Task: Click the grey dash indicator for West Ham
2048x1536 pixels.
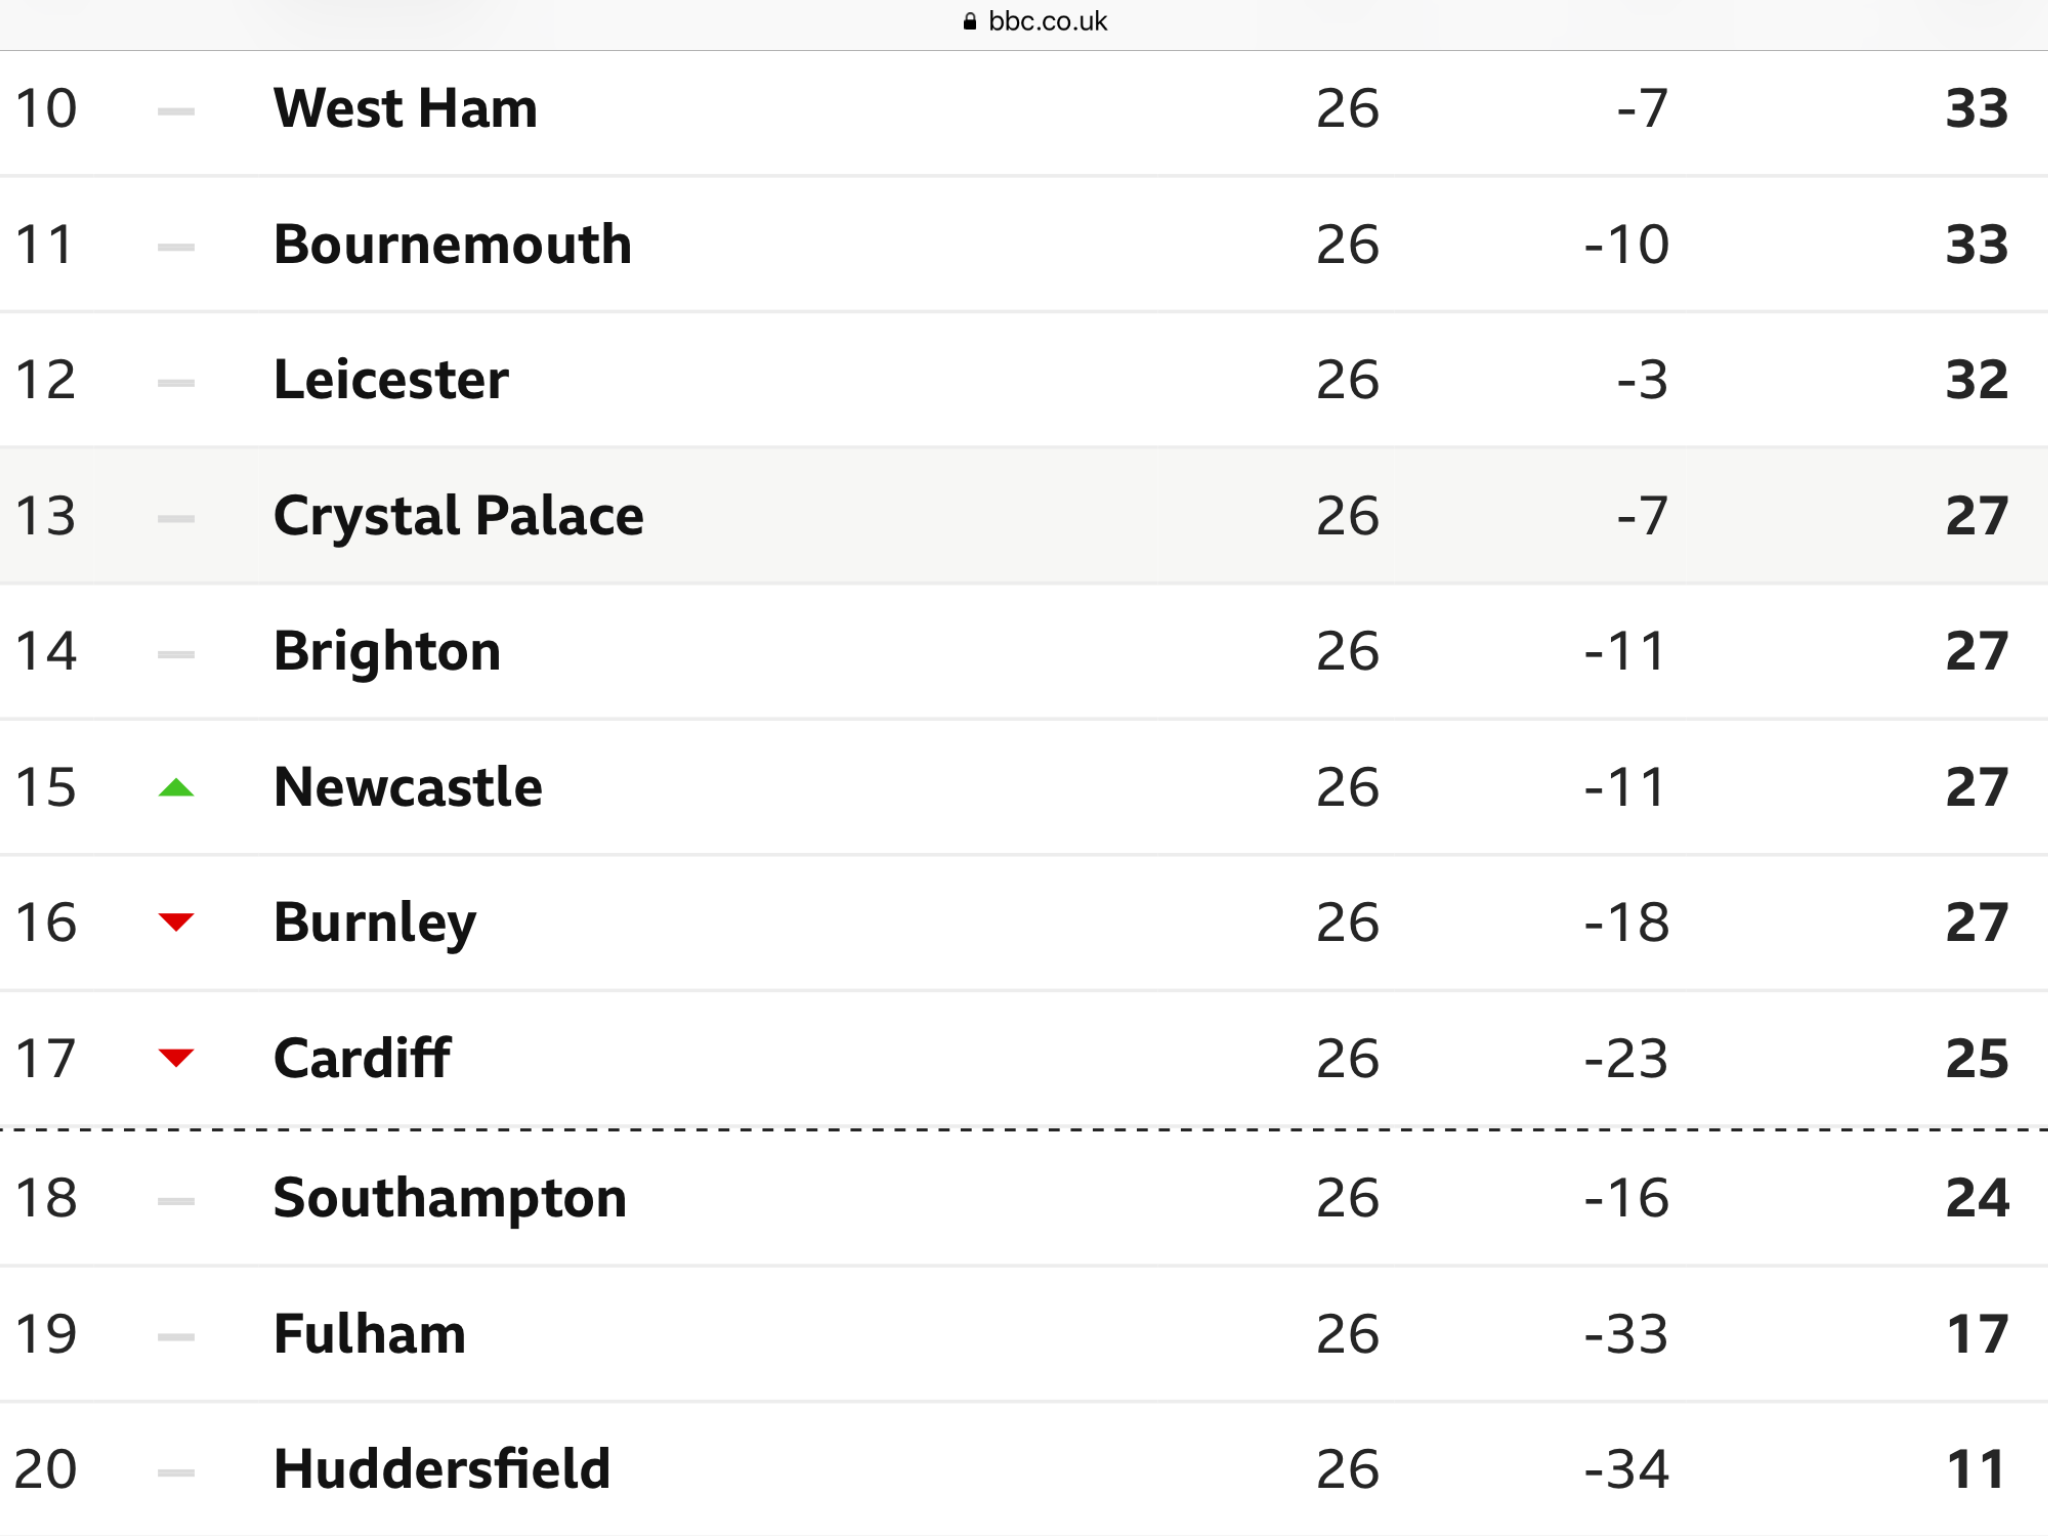Action: tap(176, 111)
